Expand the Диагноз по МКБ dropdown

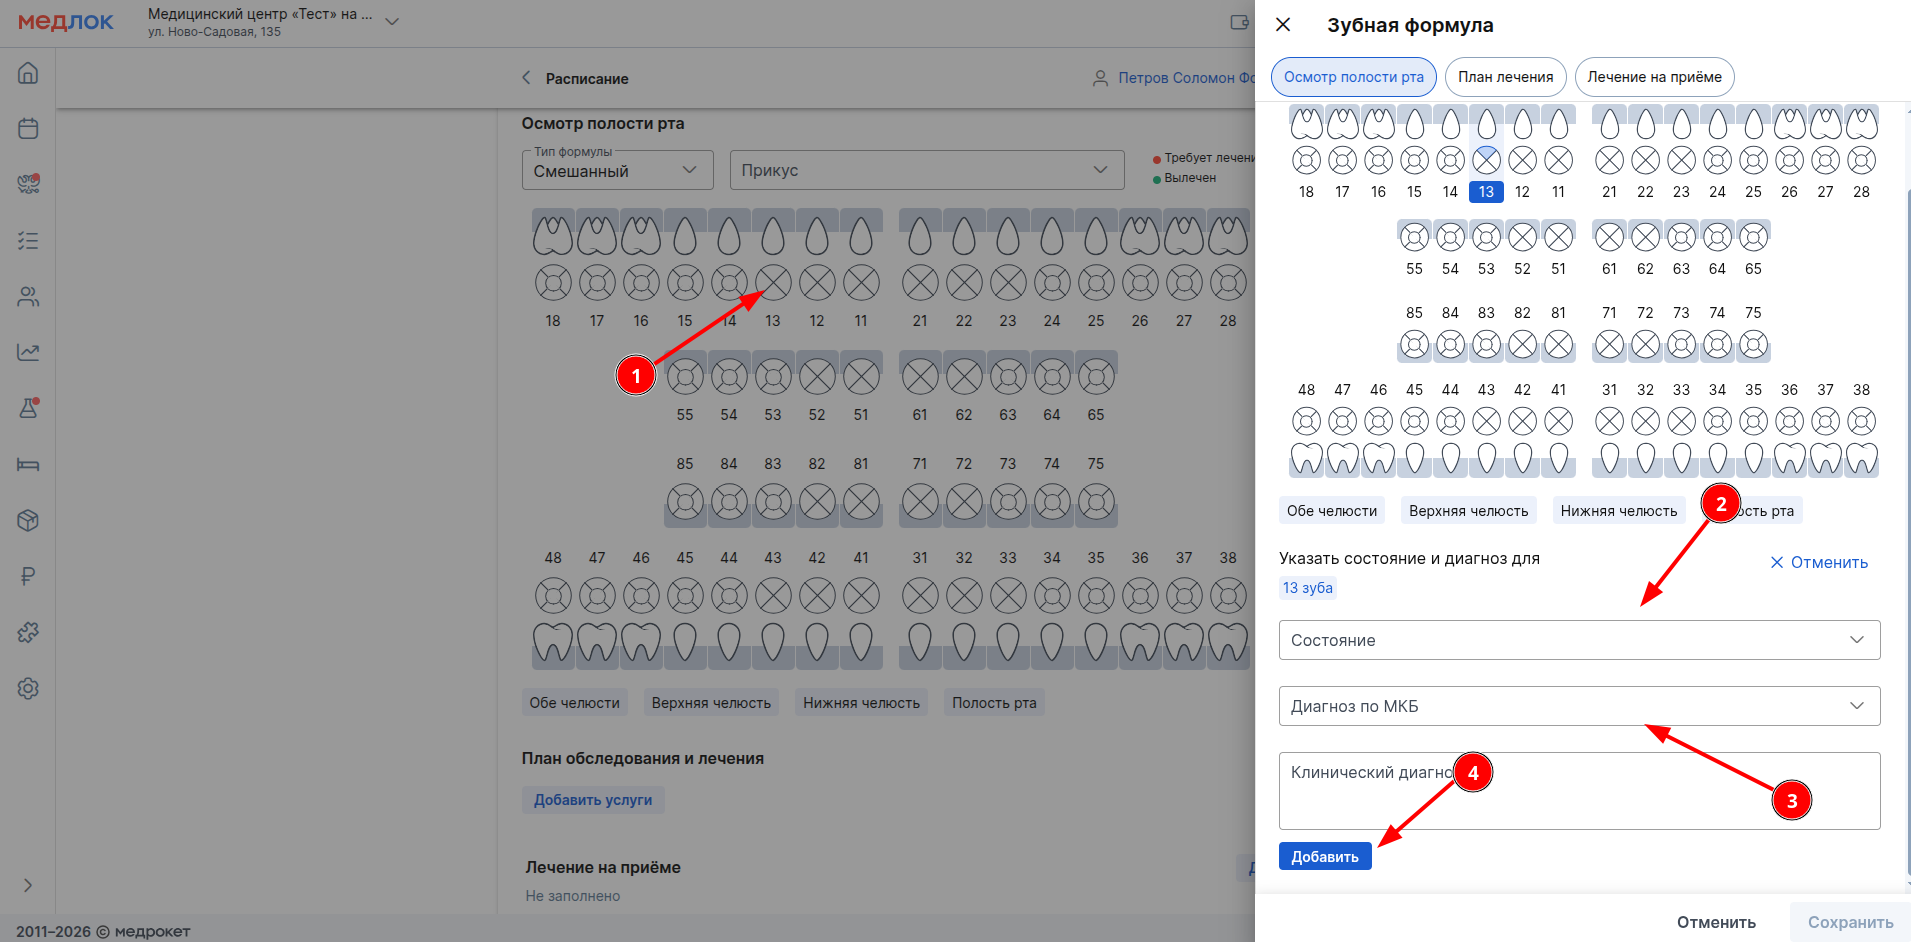coord(1578,706)
